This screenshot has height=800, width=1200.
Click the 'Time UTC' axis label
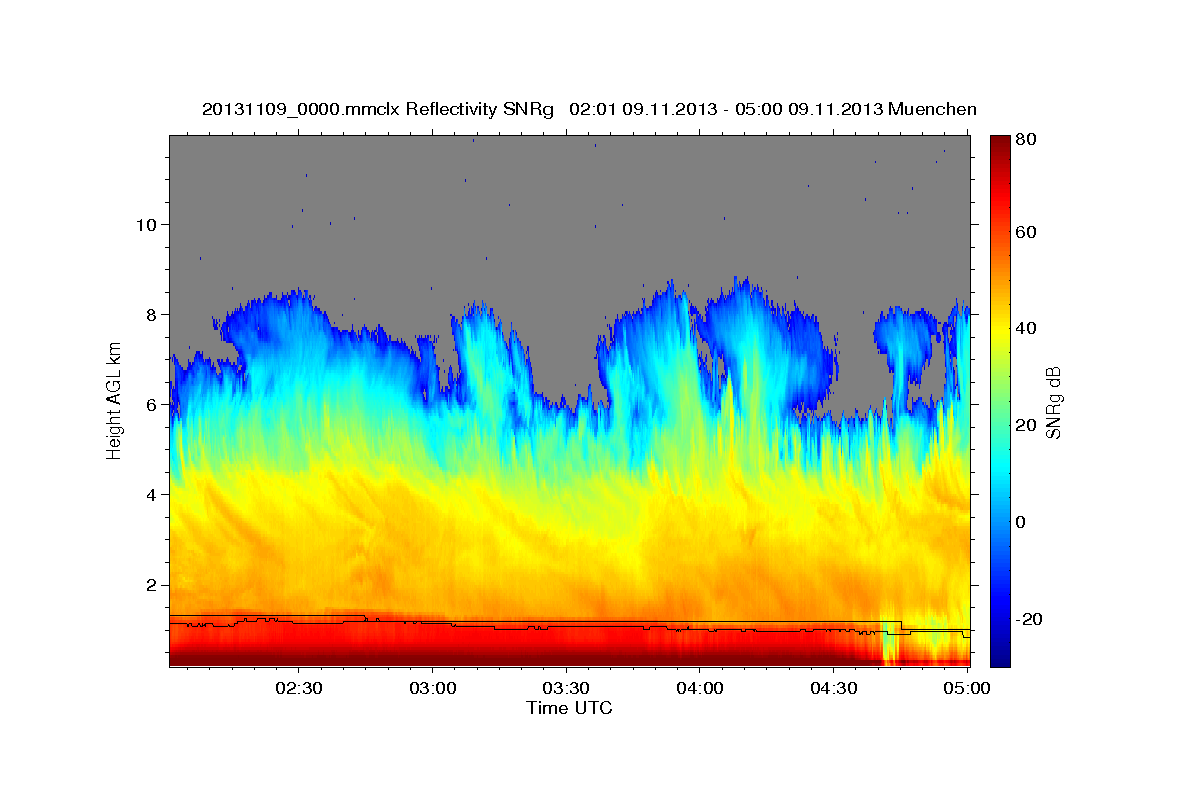569,708
